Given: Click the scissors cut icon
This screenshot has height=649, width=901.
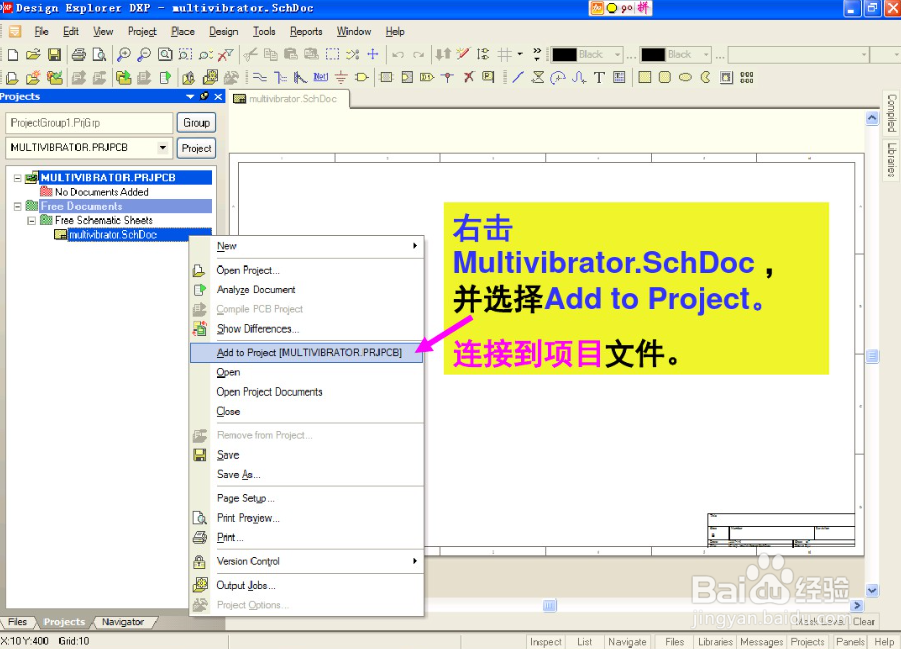Looking at the screenshot, I should click(250, 55).
